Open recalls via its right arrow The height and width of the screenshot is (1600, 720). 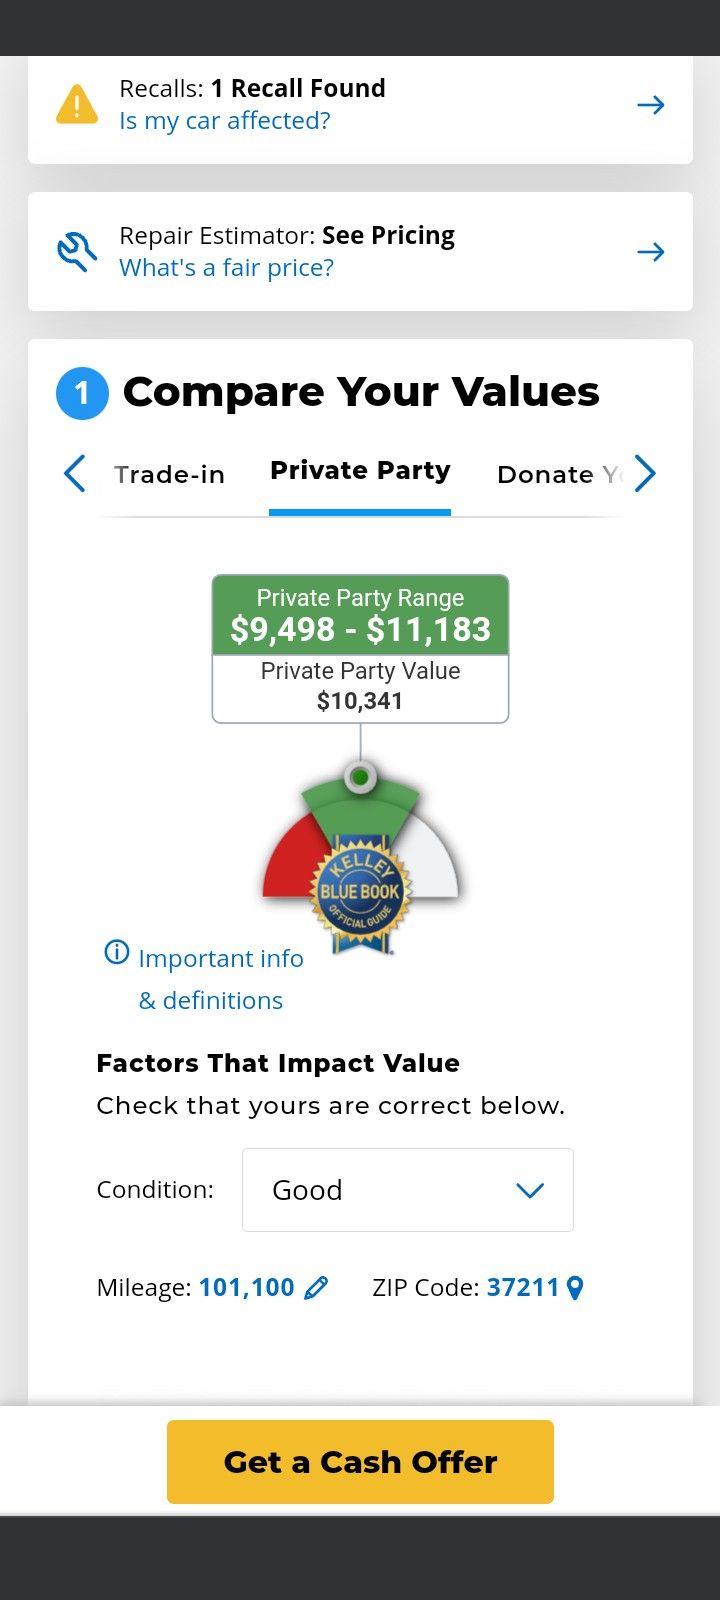651,104
